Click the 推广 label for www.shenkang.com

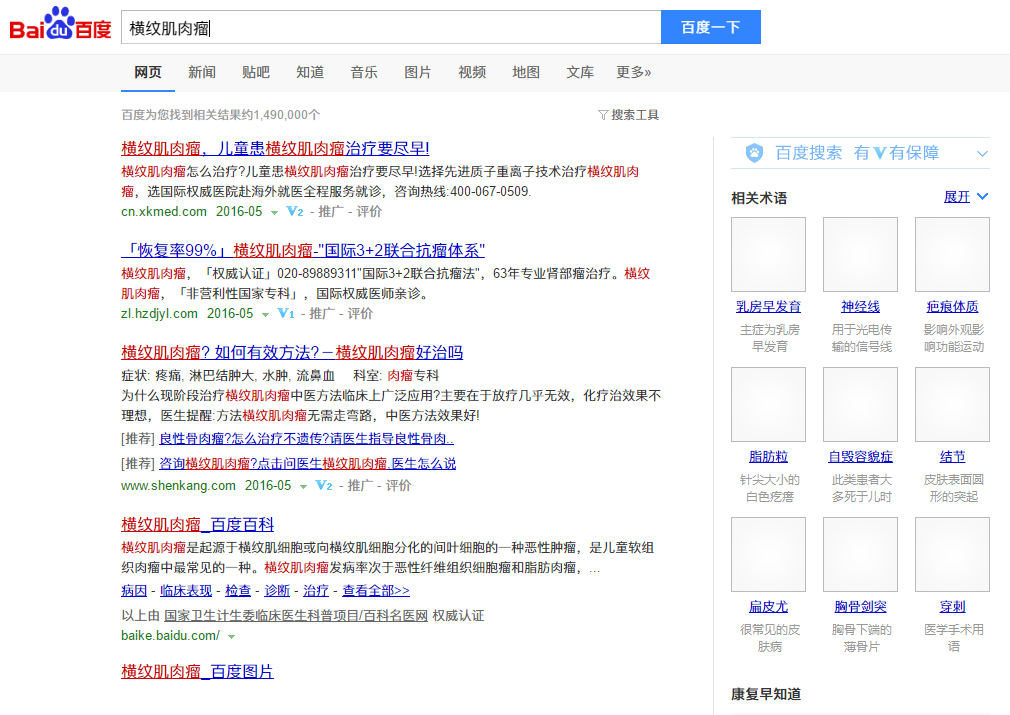coord(361,486)
